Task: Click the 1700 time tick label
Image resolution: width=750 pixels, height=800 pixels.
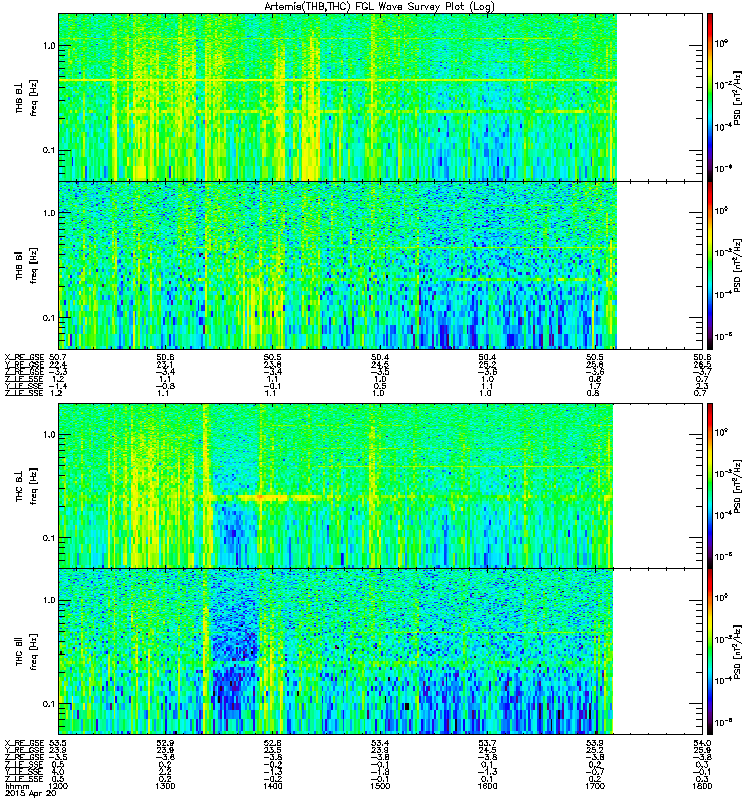Action: 594,786
